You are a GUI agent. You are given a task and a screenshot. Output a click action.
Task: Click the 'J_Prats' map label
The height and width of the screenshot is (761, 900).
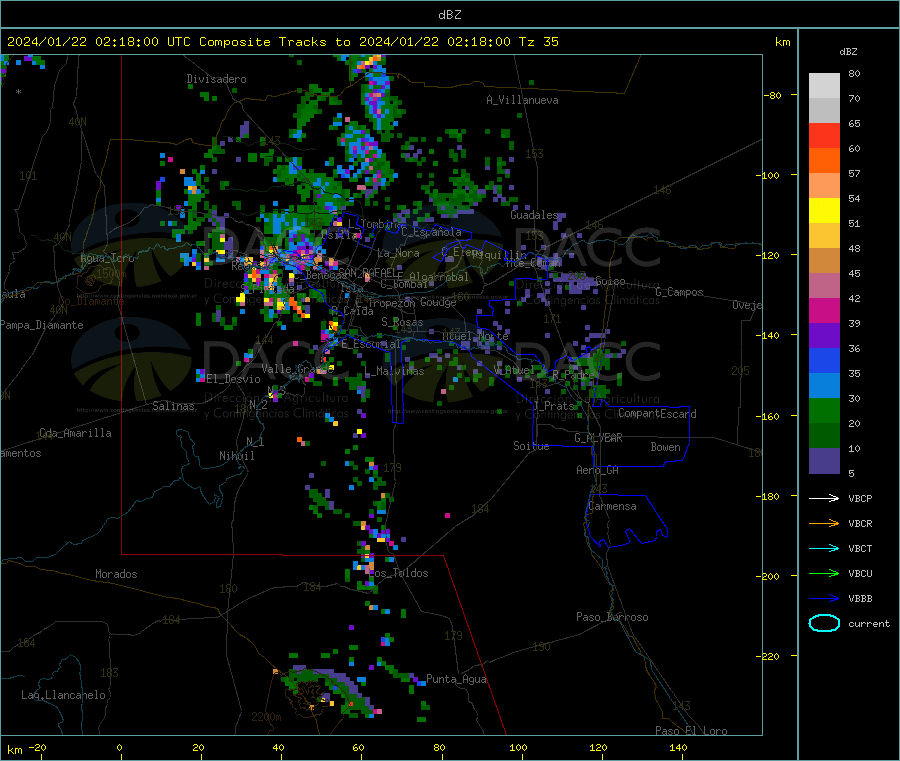click(553, 406)
